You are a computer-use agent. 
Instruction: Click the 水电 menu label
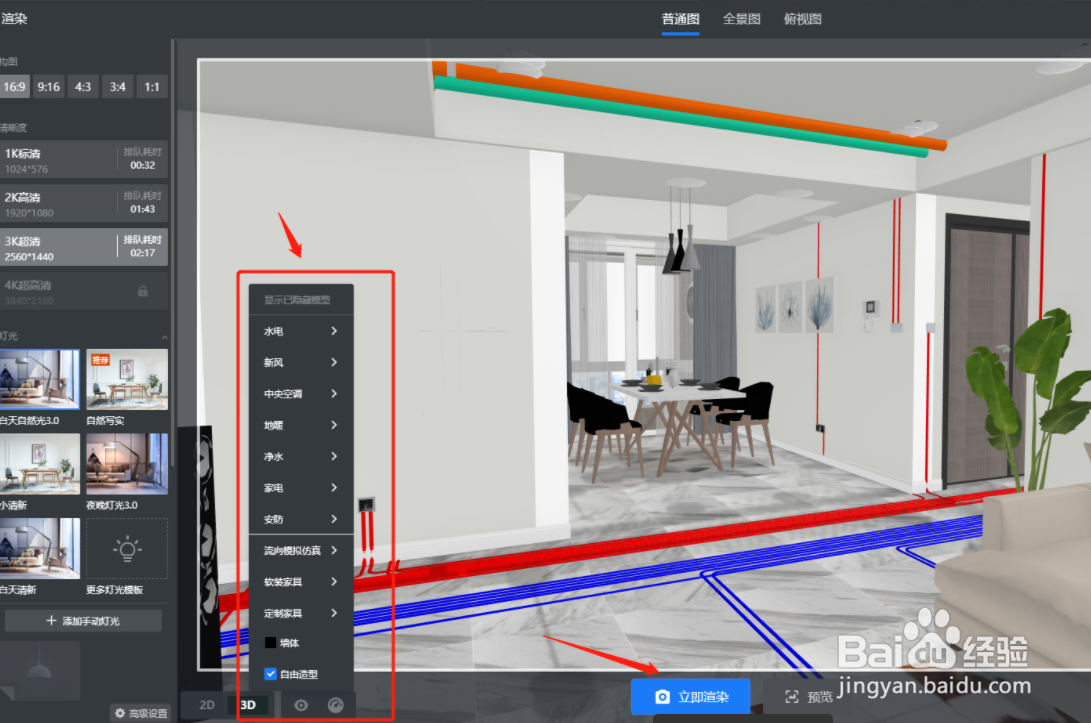click(273, 331)
